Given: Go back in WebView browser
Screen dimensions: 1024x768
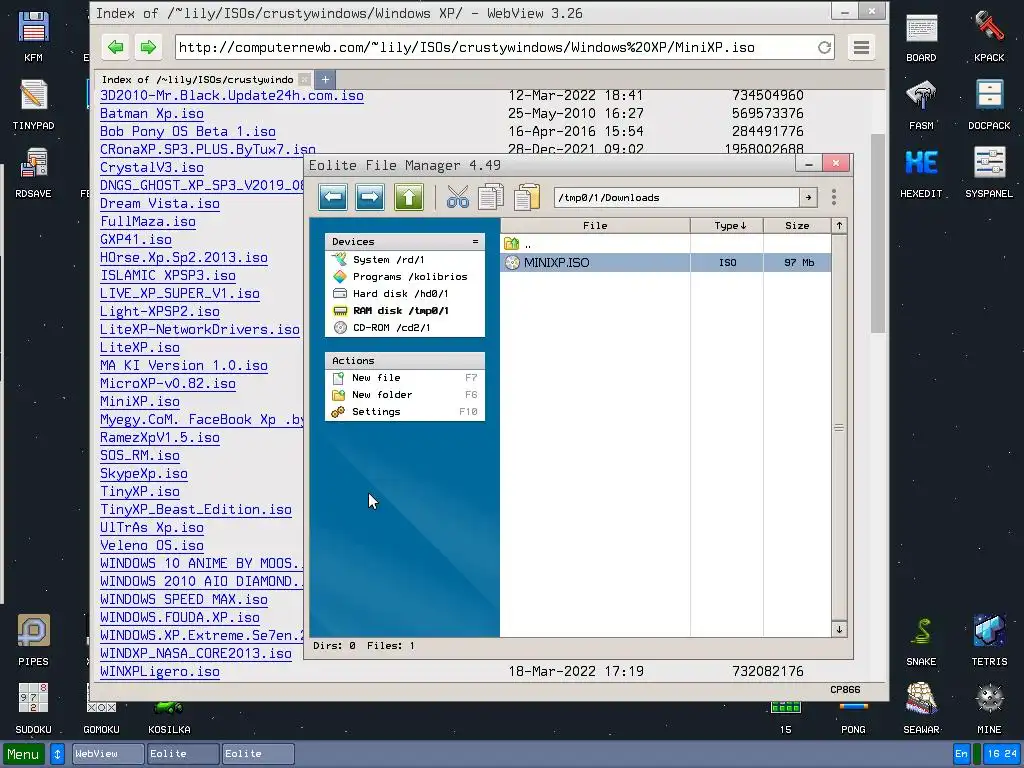Looking at the screenshot, I should click(x=116, y=47).
